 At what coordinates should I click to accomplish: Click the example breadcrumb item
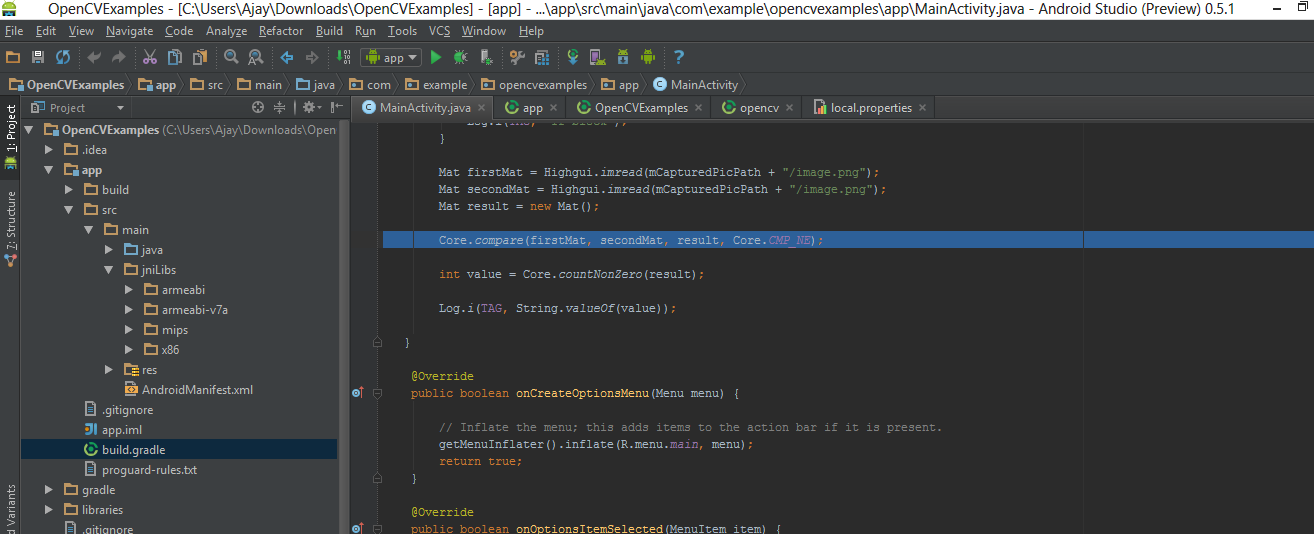coord(436,85)
